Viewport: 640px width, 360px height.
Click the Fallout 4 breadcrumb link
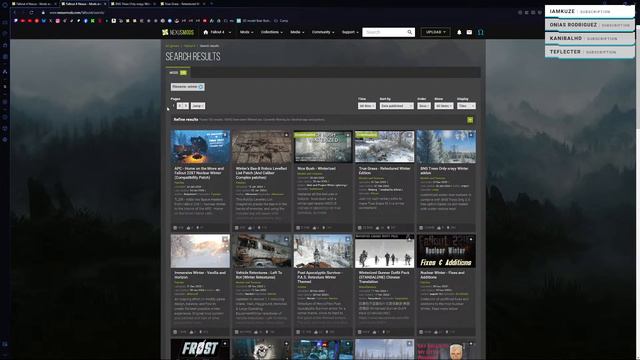[x=189, y=46]
